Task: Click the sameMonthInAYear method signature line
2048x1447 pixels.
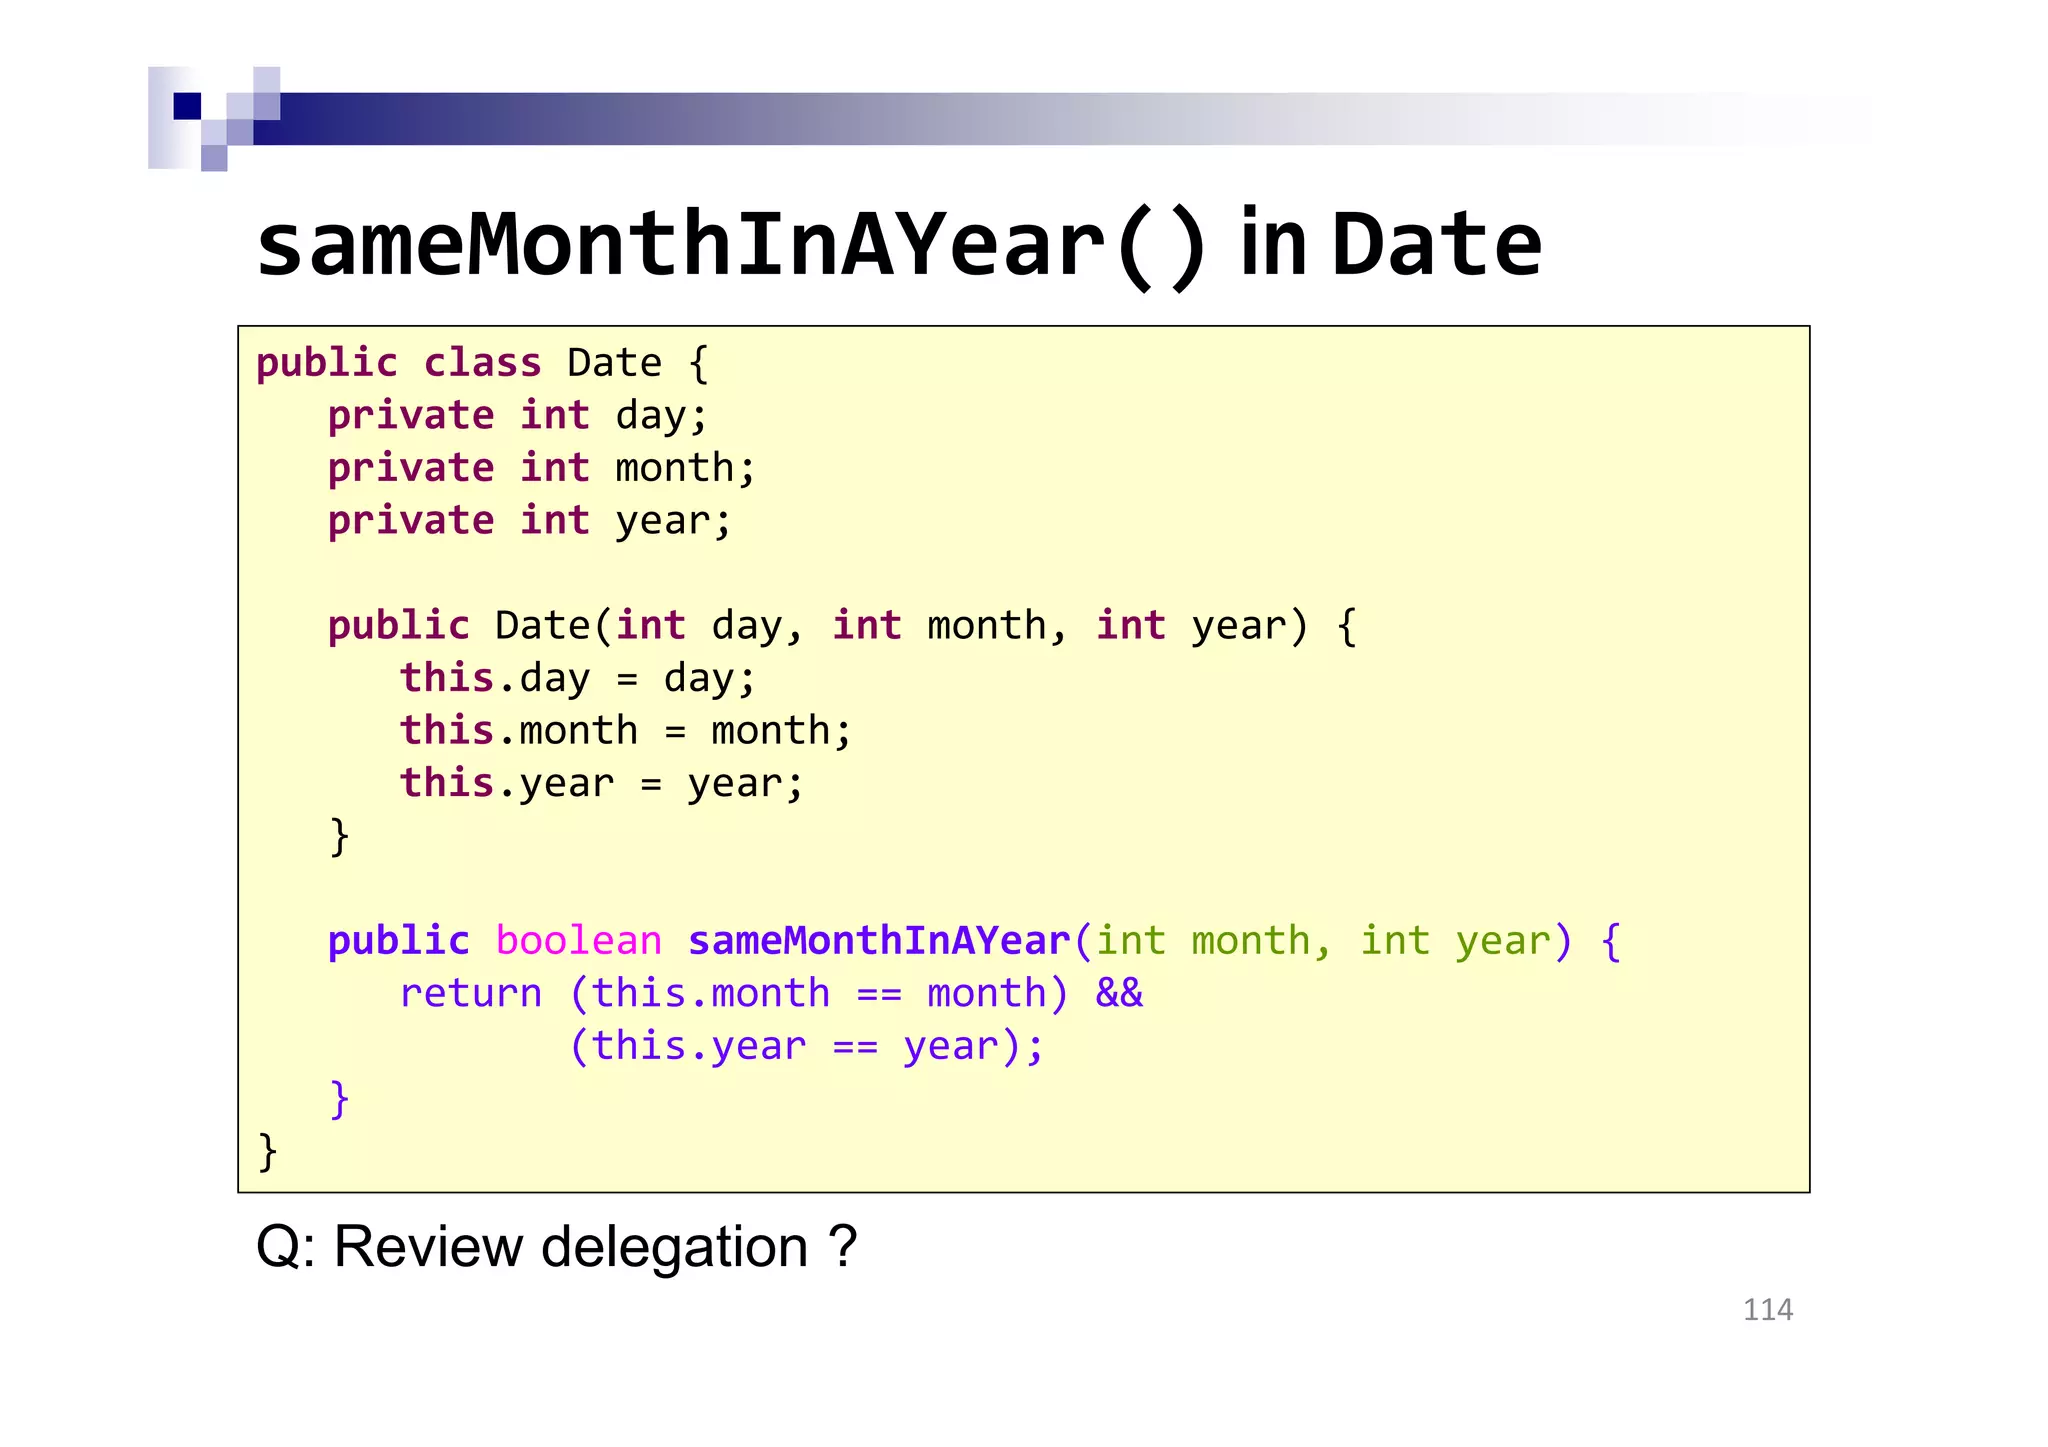Action: tap(975, 941)
